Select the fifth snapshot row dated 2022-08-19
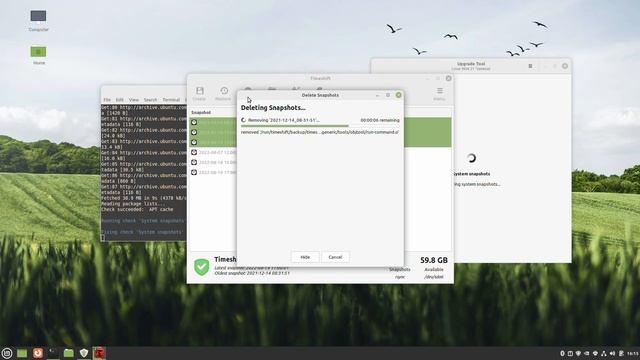The height and width of the screenshot is (360, 640). [213, 162]
